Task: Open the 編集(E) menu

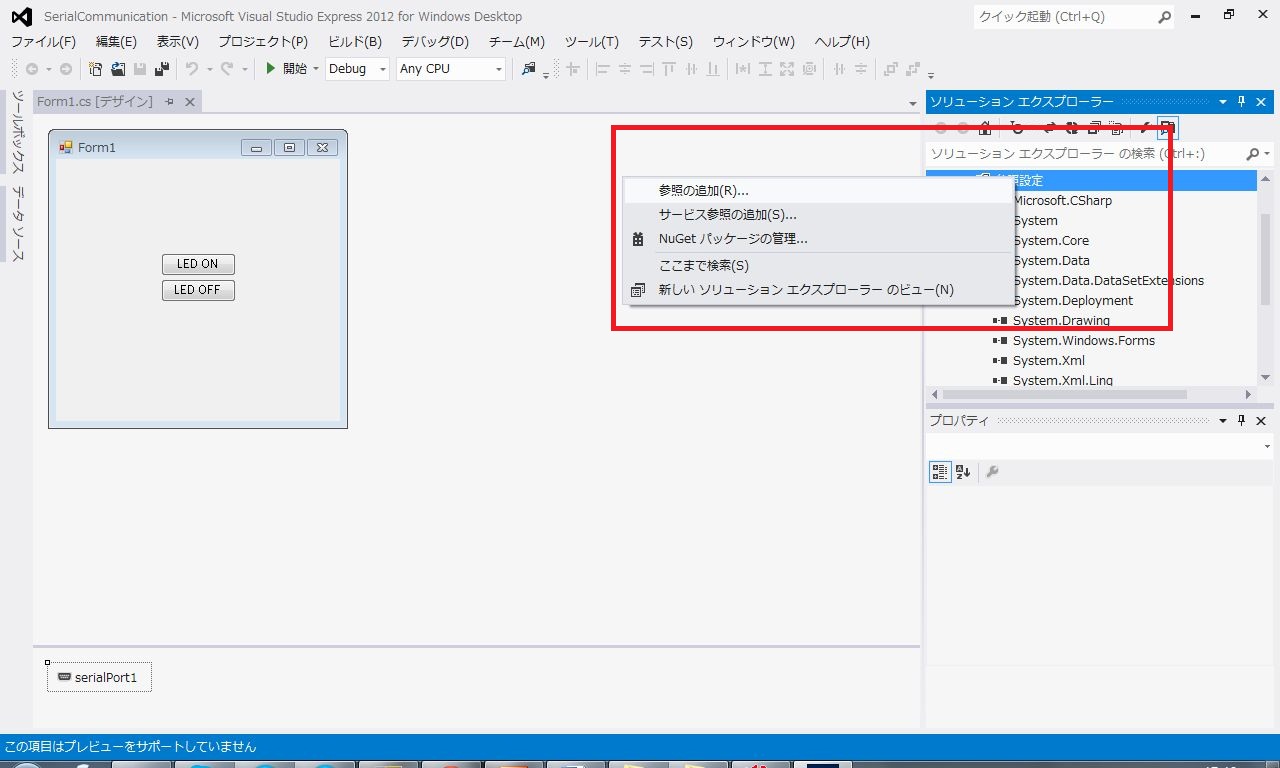Action: [x=116, y=42]
